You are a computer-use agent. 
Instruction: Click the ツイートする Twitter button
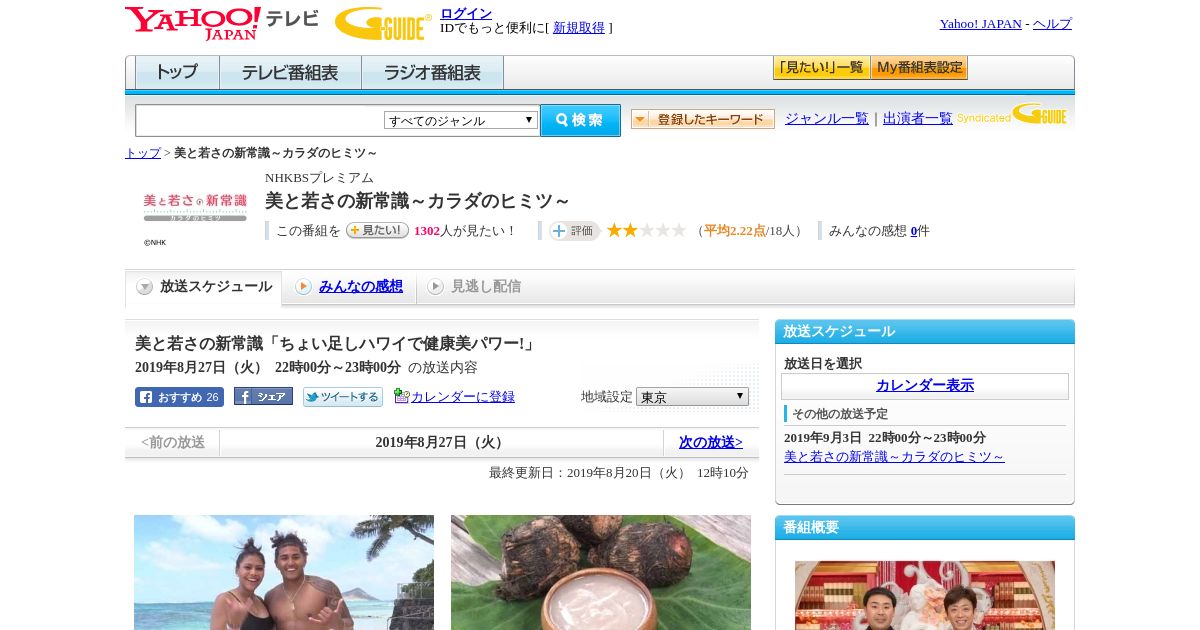tap(343, 397)
